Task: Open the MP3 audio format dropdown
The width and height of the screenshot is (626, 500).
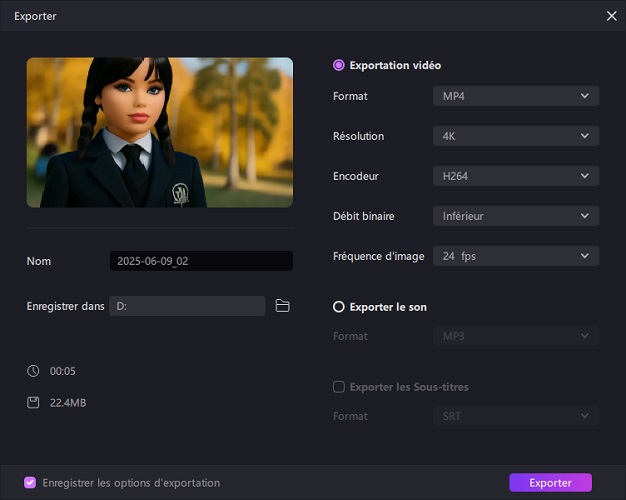Action: tap(515, 336)
